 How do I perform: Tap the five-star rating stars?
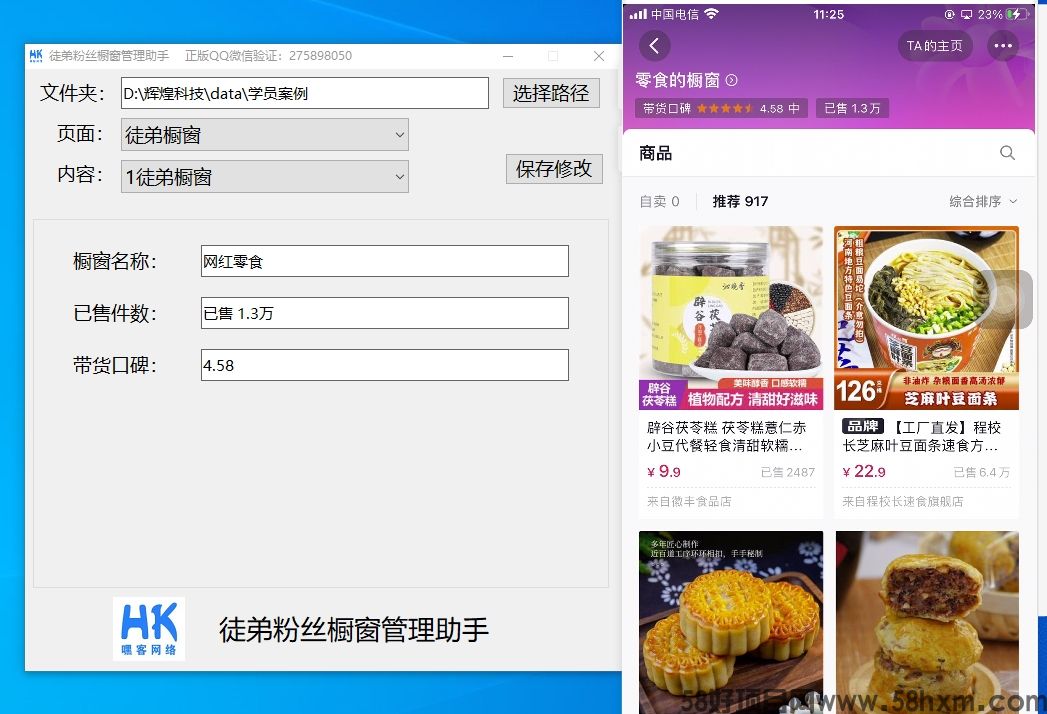[724, 108]
